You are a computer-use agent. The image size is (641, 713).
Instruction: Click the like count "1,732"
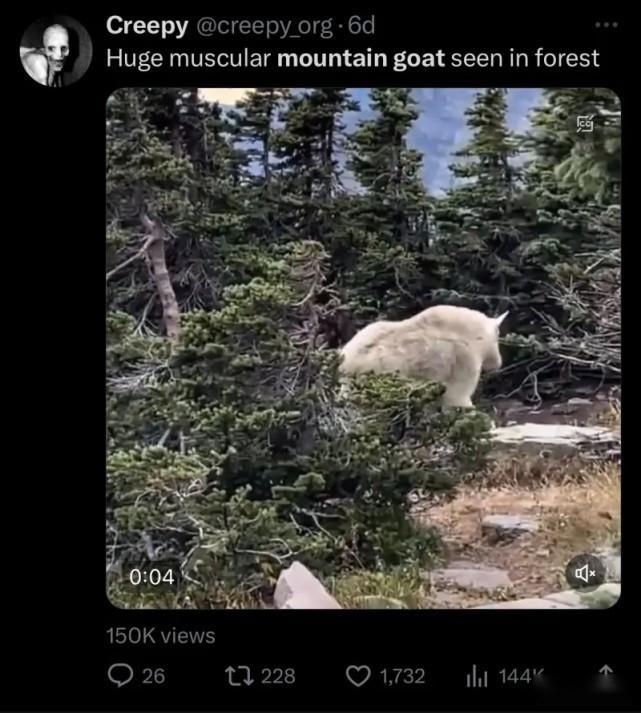click(402, 676)
